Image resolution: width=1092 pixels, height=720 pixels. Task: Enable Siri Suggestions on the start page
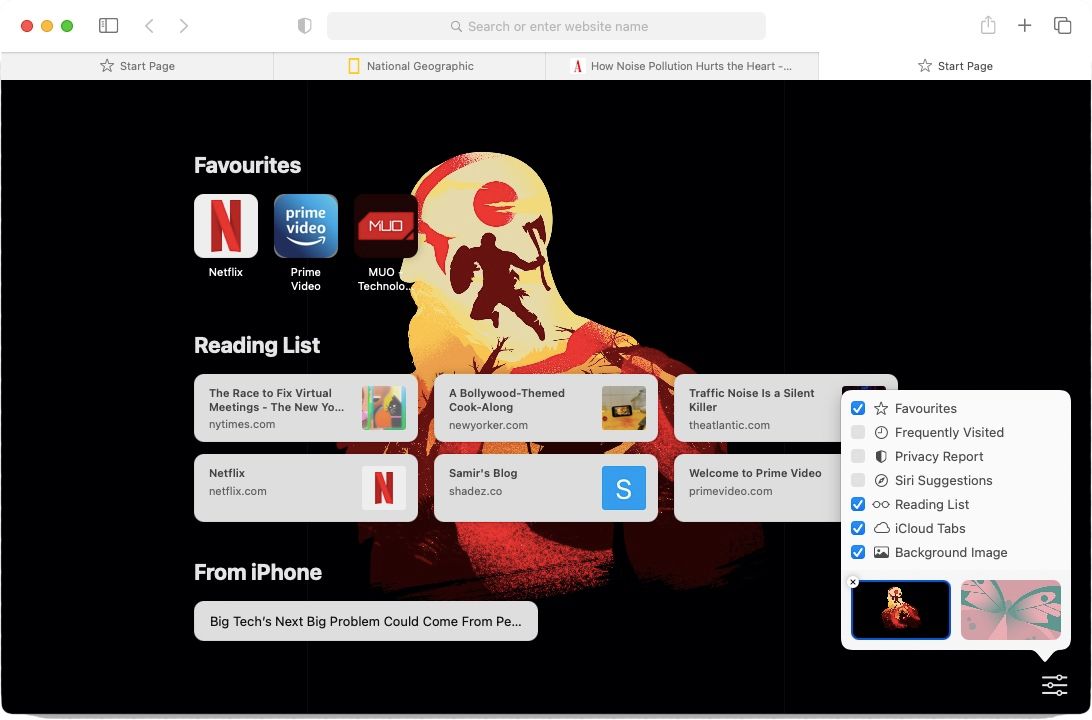(x=858, y=480)
